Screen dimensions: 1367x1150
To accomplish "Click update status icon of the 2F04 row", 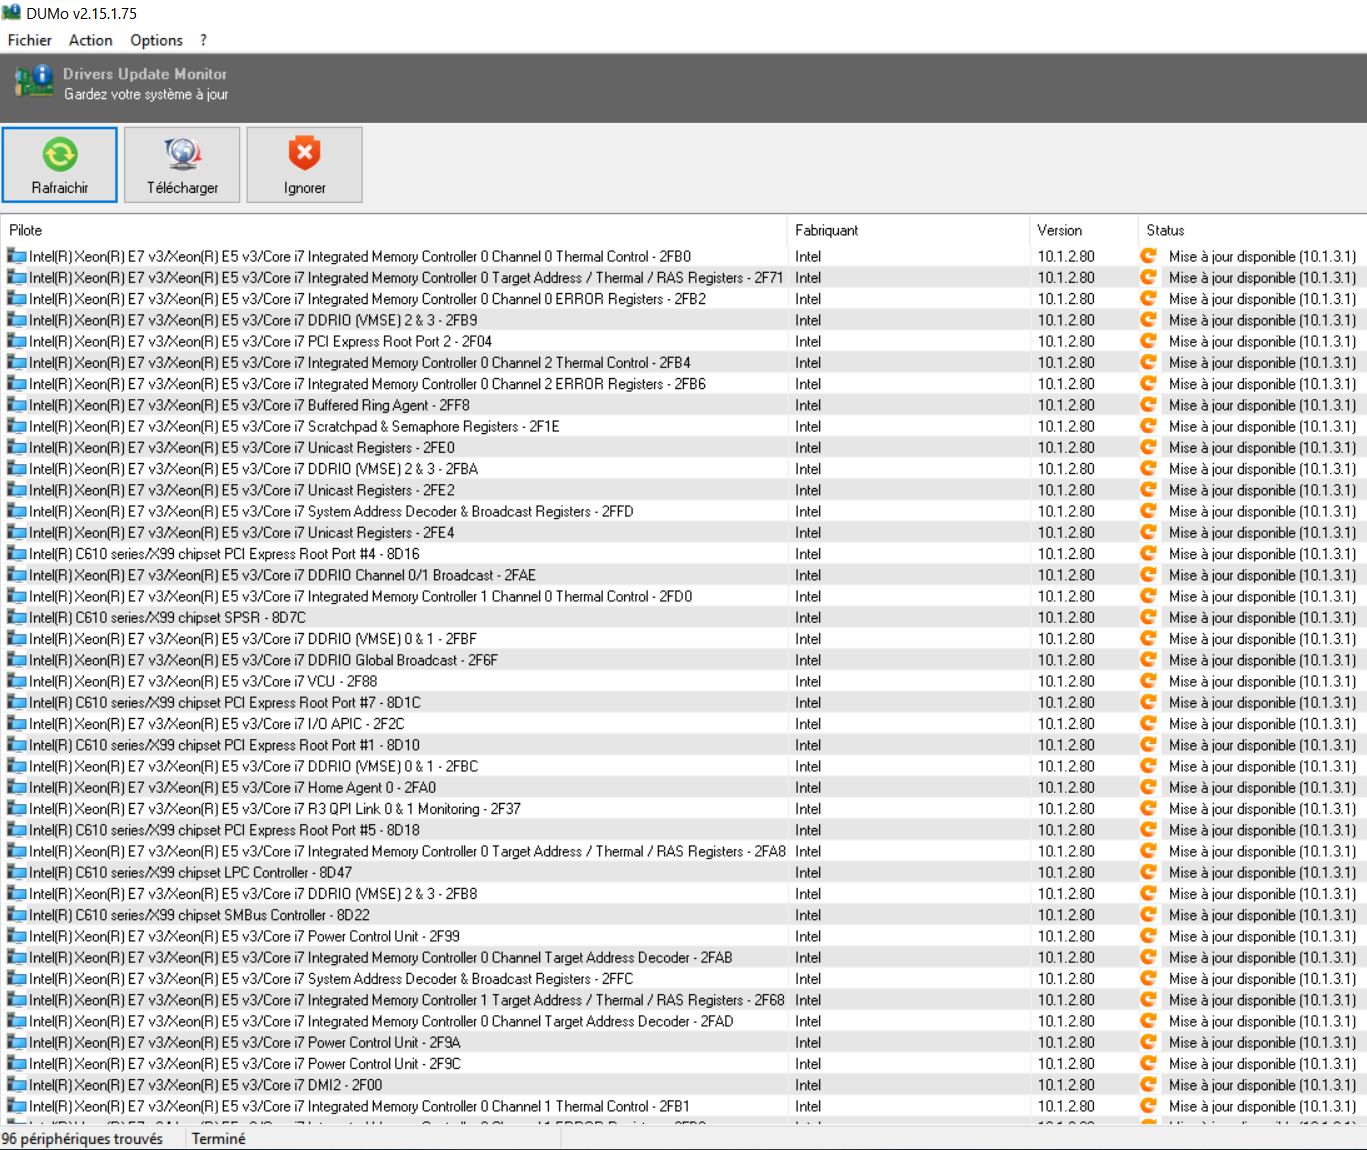I will click(1149, 341).
